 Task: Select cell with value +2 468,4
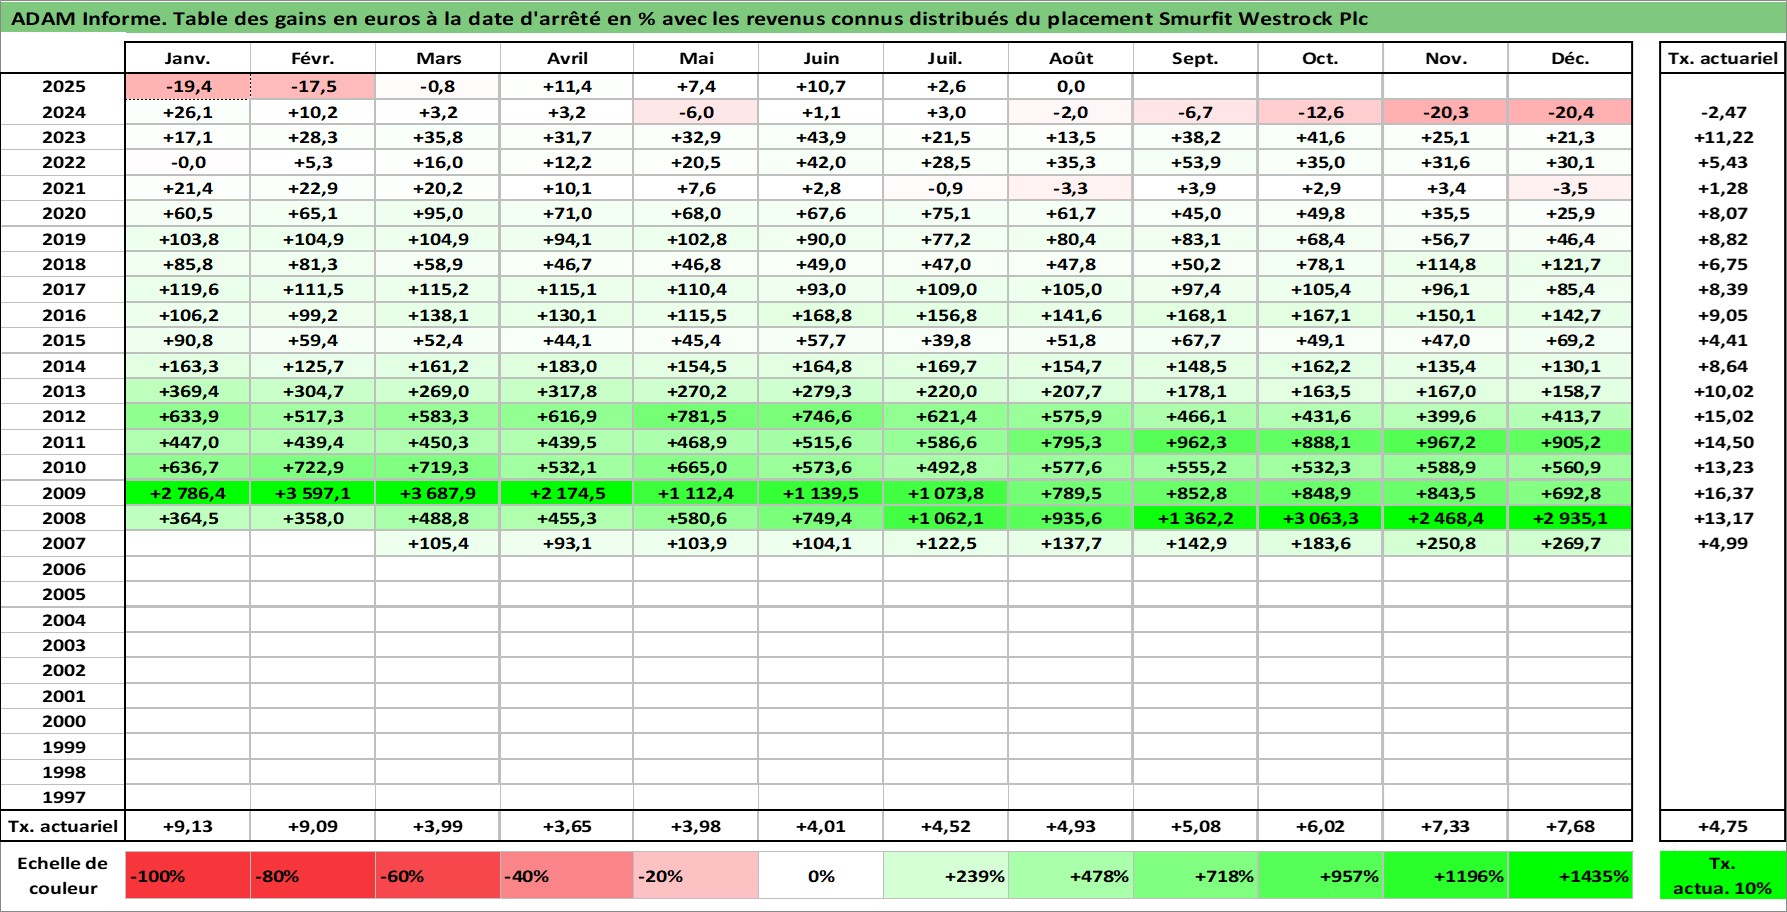coord(1445,518)
